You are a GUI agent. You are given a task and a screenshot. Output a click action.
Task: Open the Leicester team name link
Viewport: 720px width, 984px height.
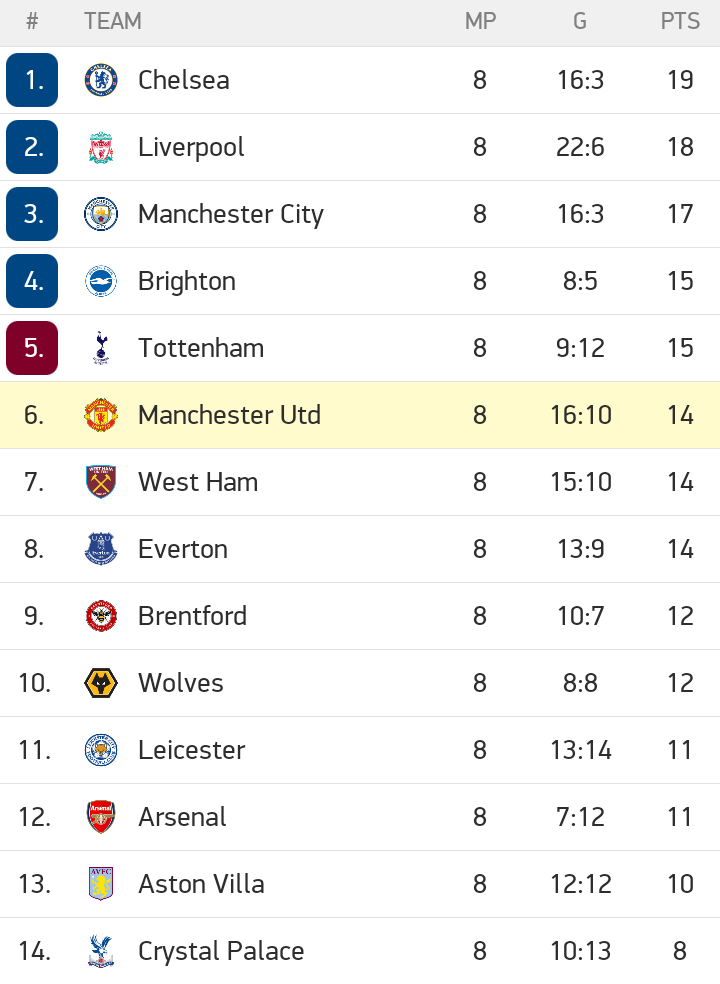click(191, 750)
